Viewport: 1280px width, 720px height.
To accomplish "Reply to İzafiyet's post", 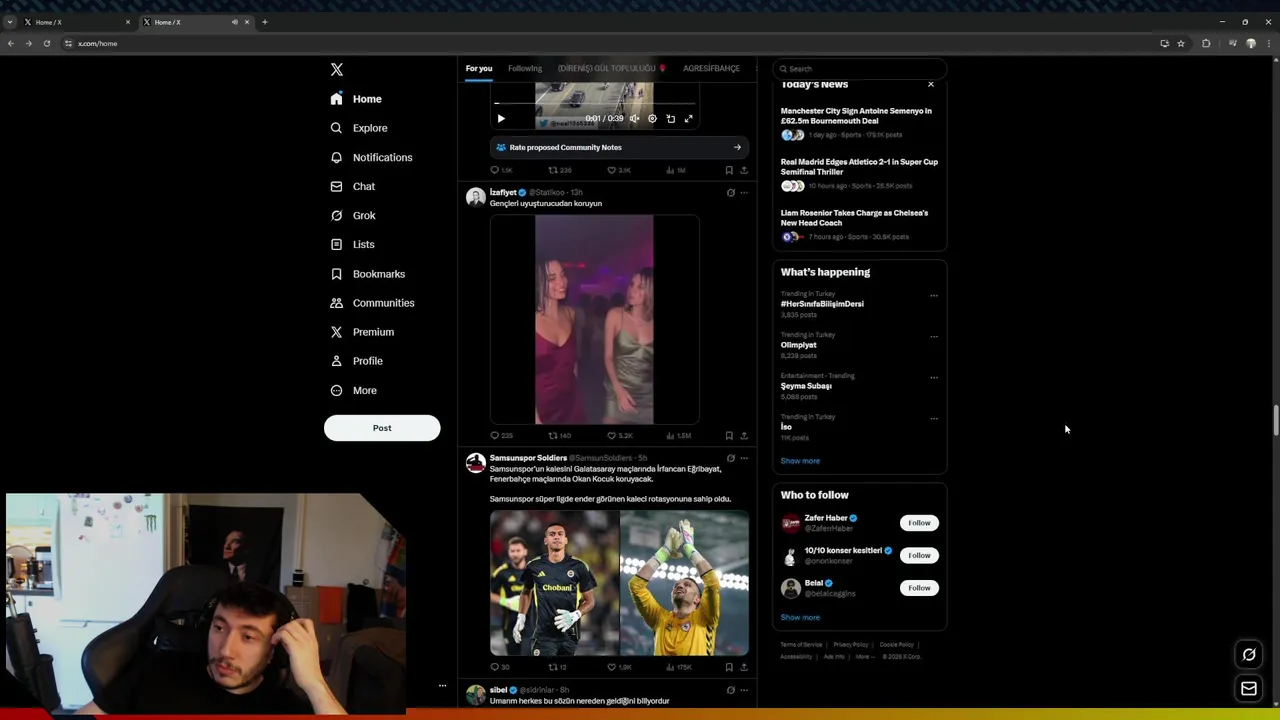I will click(x=501, y=436).
